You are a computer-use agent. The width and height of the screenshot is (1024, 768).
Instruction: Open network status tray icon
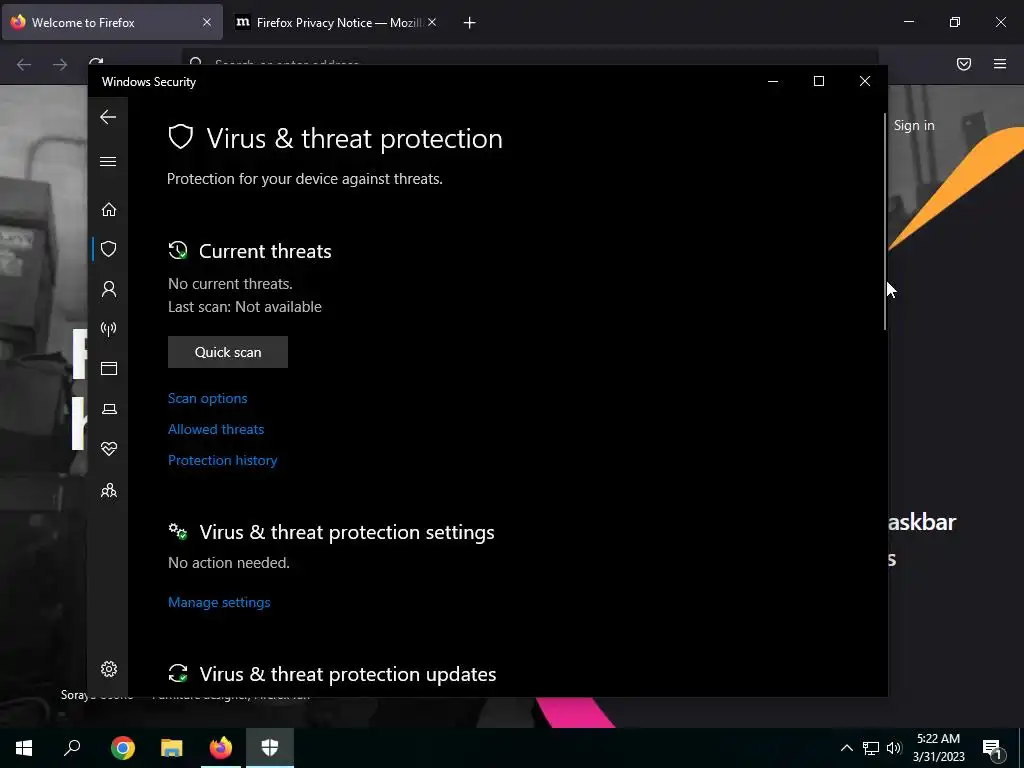point(871,748)
